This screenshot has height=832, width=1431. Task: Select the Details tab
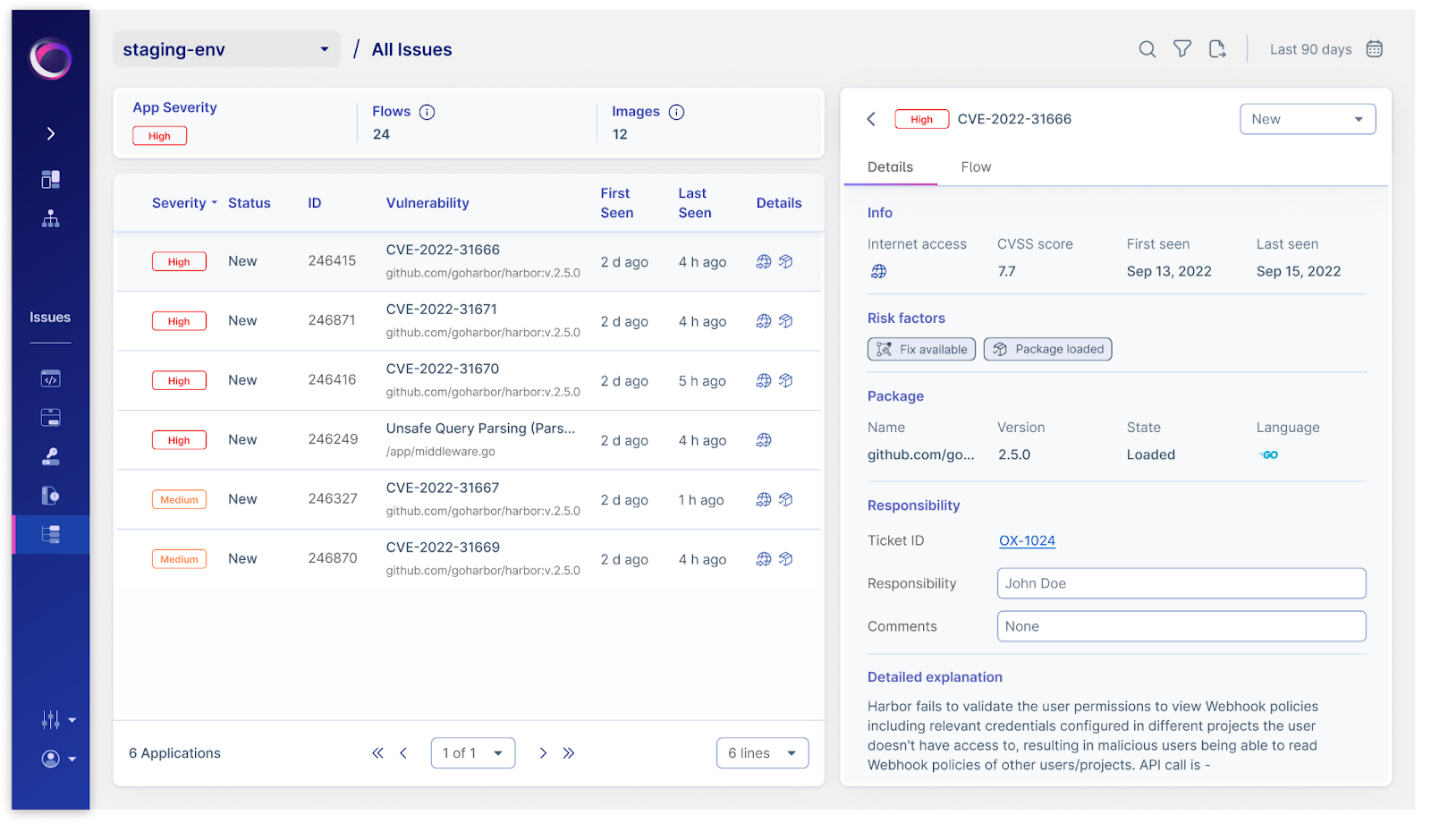889,167
